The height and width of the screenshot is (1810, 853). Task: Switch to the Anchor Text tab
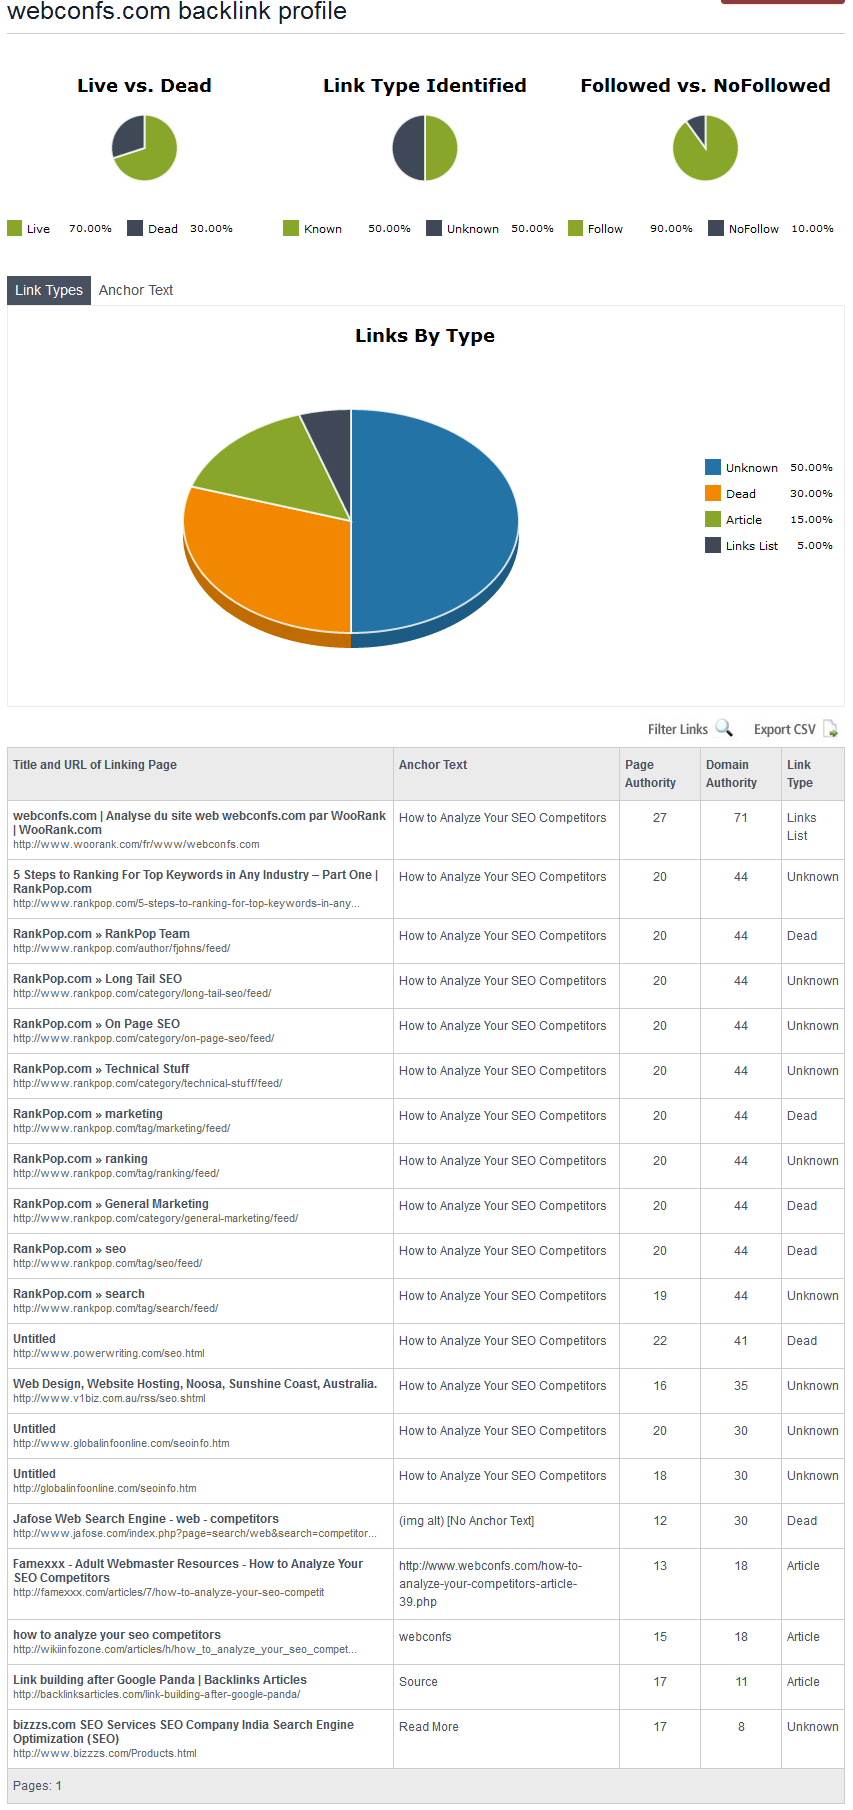pos(136,290)
